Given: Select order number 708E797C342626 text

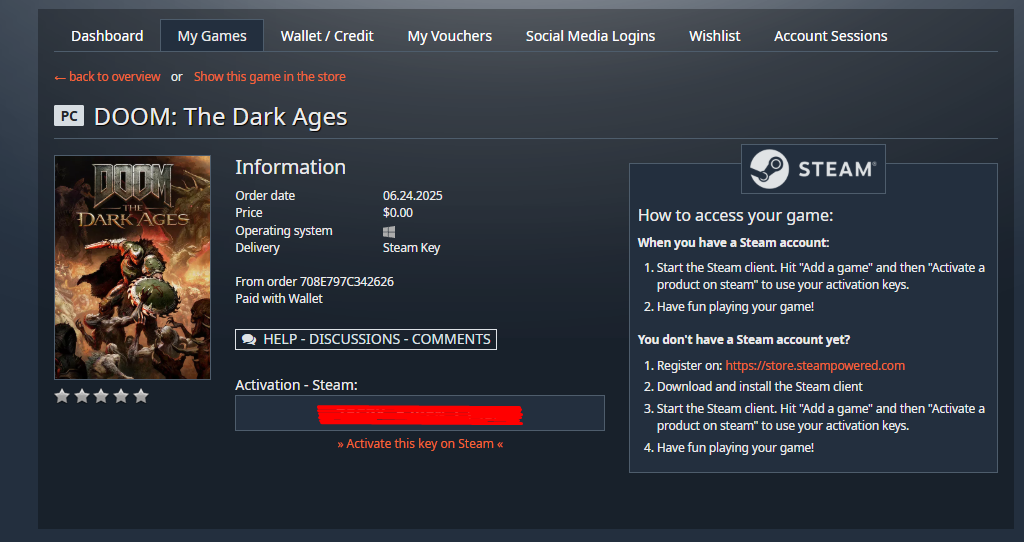Looking at the screenshot, I should pos(347,281).
